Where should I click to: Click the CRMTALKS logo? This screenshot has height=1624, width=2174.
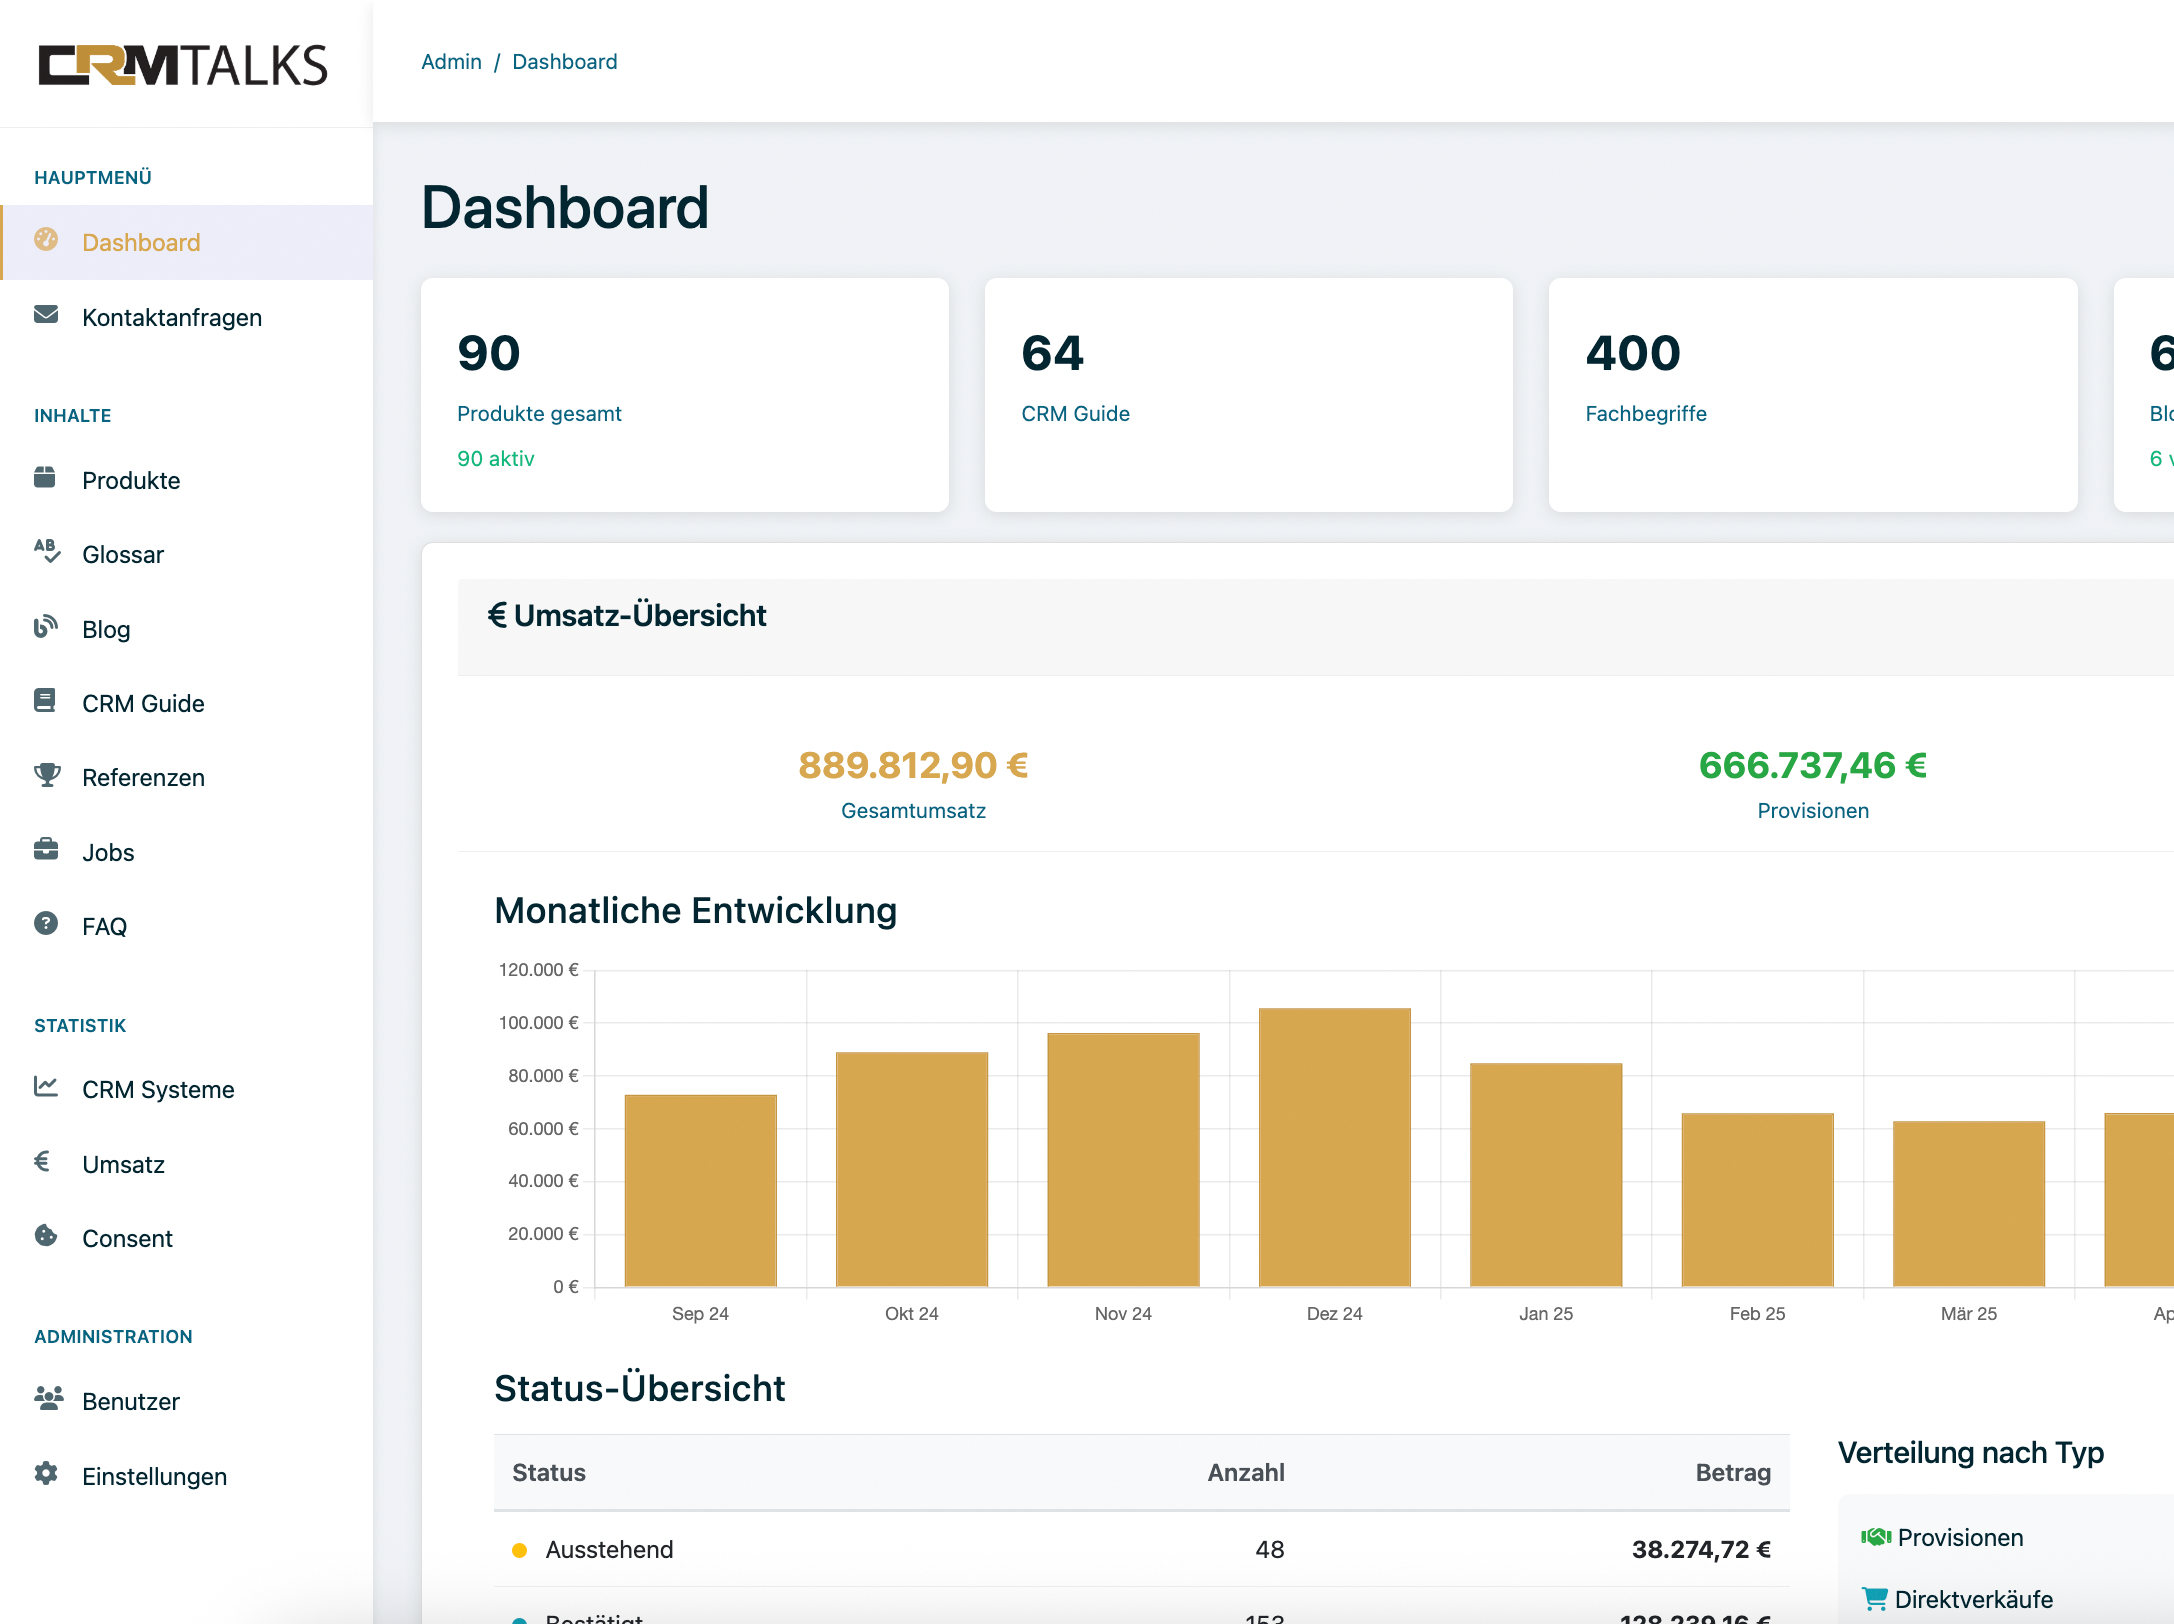pyautogui.click(x=183, y=65)
